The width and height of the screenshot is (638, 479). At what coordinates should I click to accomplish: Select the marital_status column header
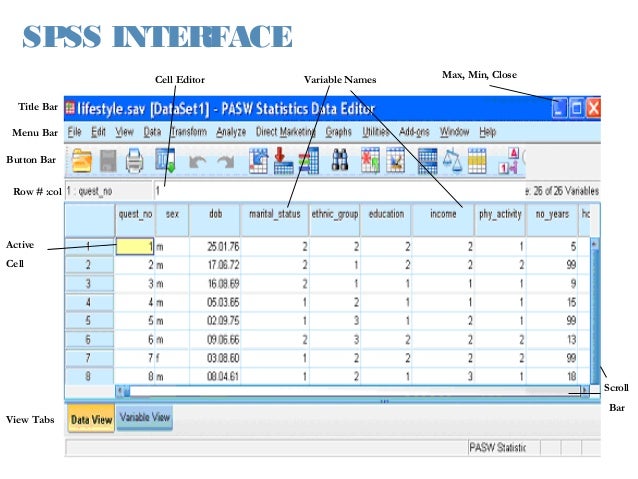(275, 219)
